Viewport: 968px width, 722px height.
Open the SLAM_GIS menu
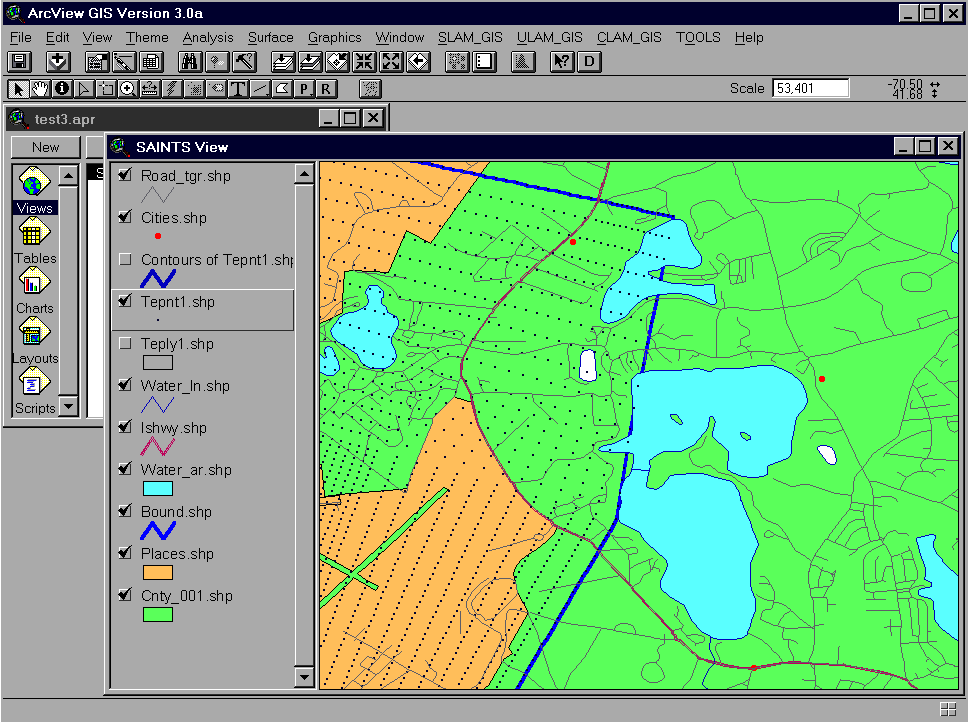click(470, 38)
